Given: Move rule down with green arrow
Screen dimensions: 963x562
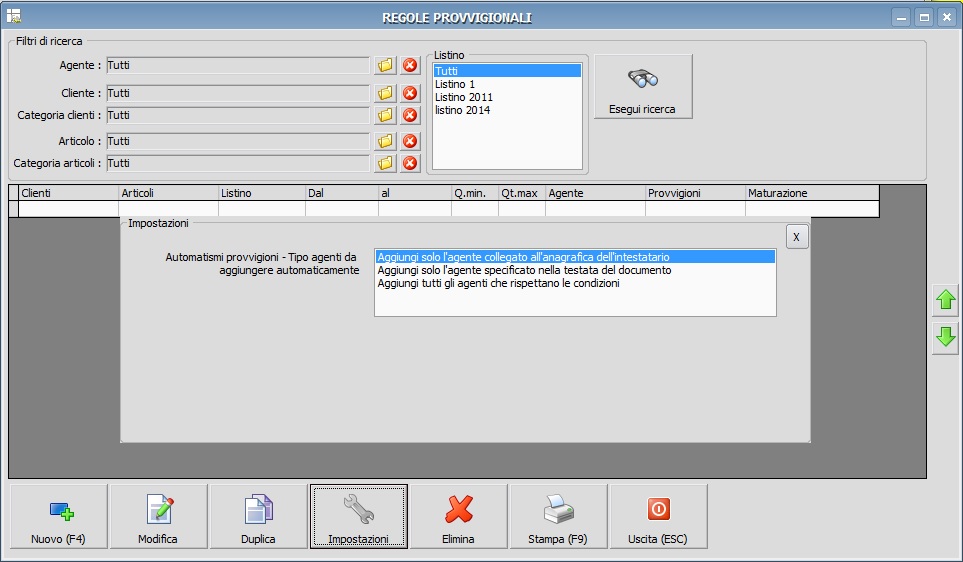Looking at the screenshot, I should (x=945, y=338).
